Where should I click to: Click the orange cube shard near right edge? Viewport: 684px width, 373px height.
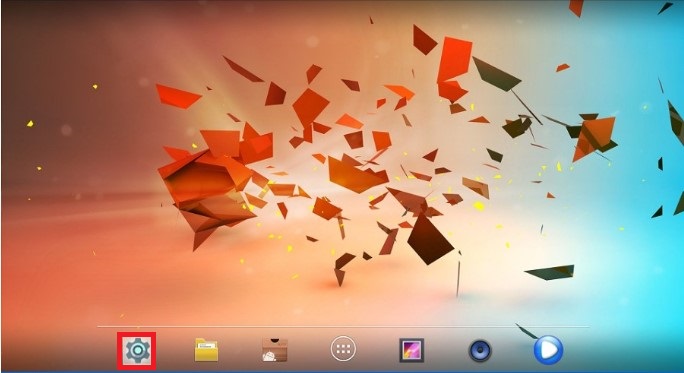click(x=594, y=137)
